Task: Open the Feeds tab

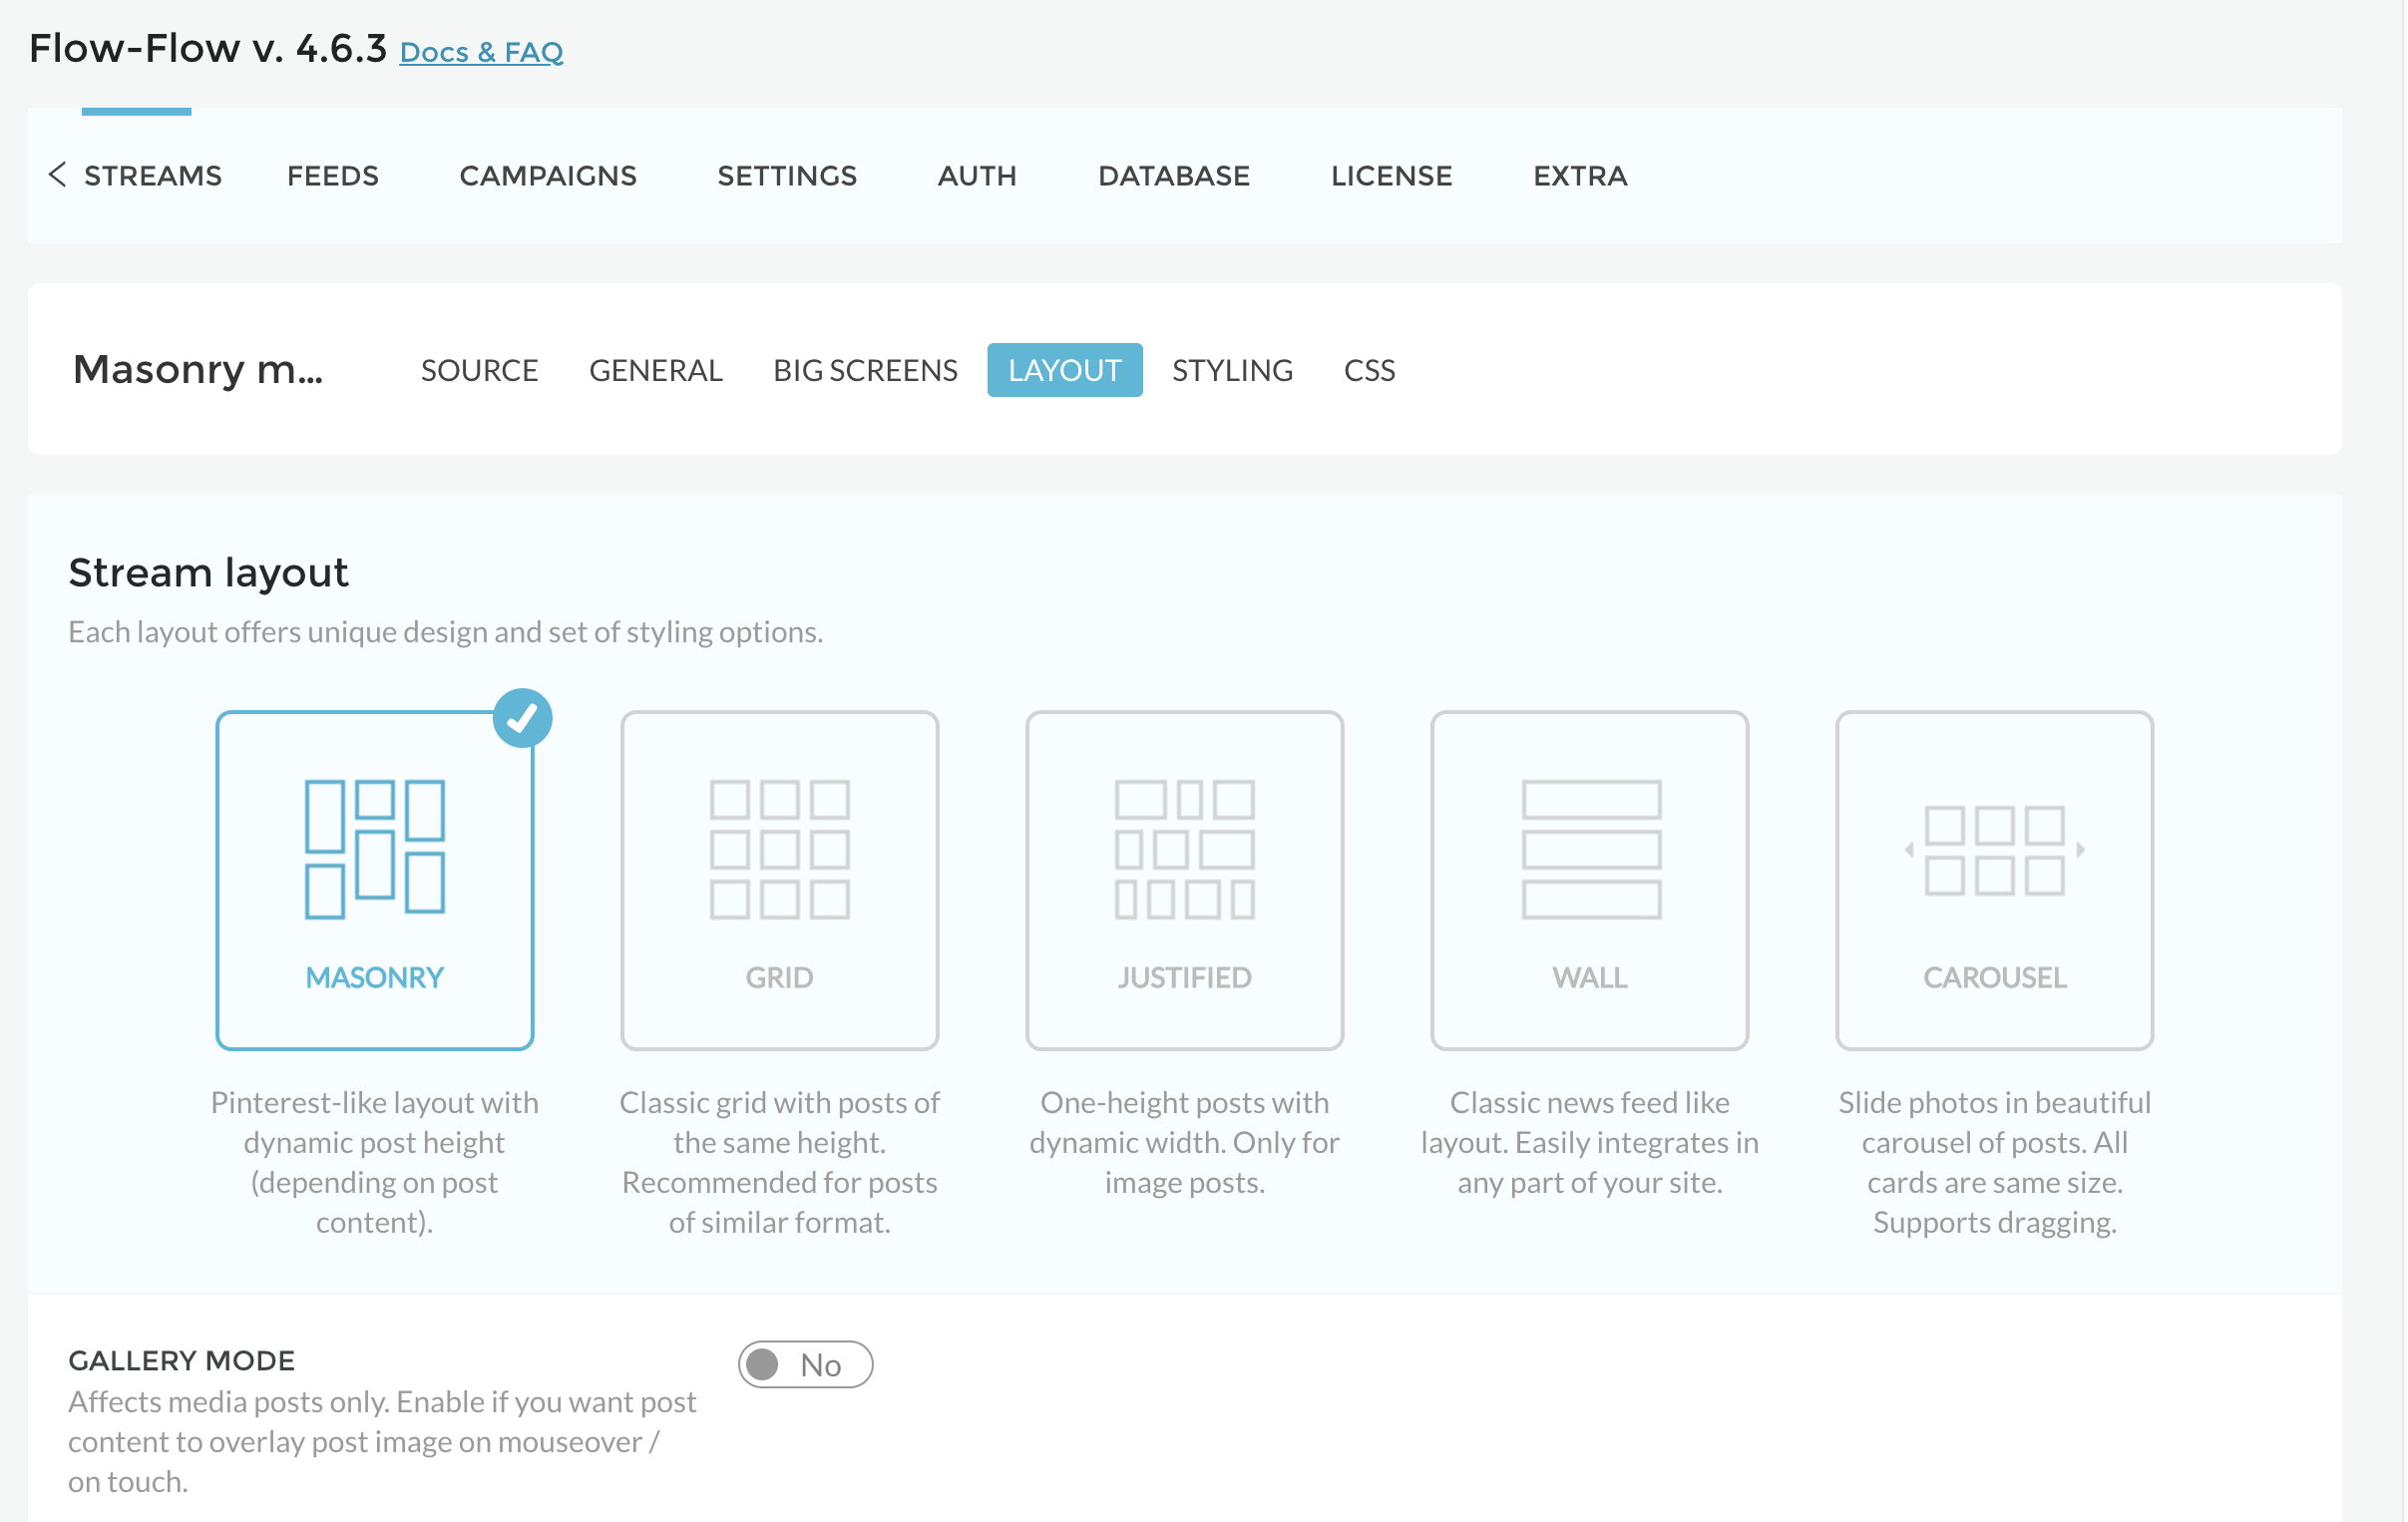Action: (x=332, y=176)
